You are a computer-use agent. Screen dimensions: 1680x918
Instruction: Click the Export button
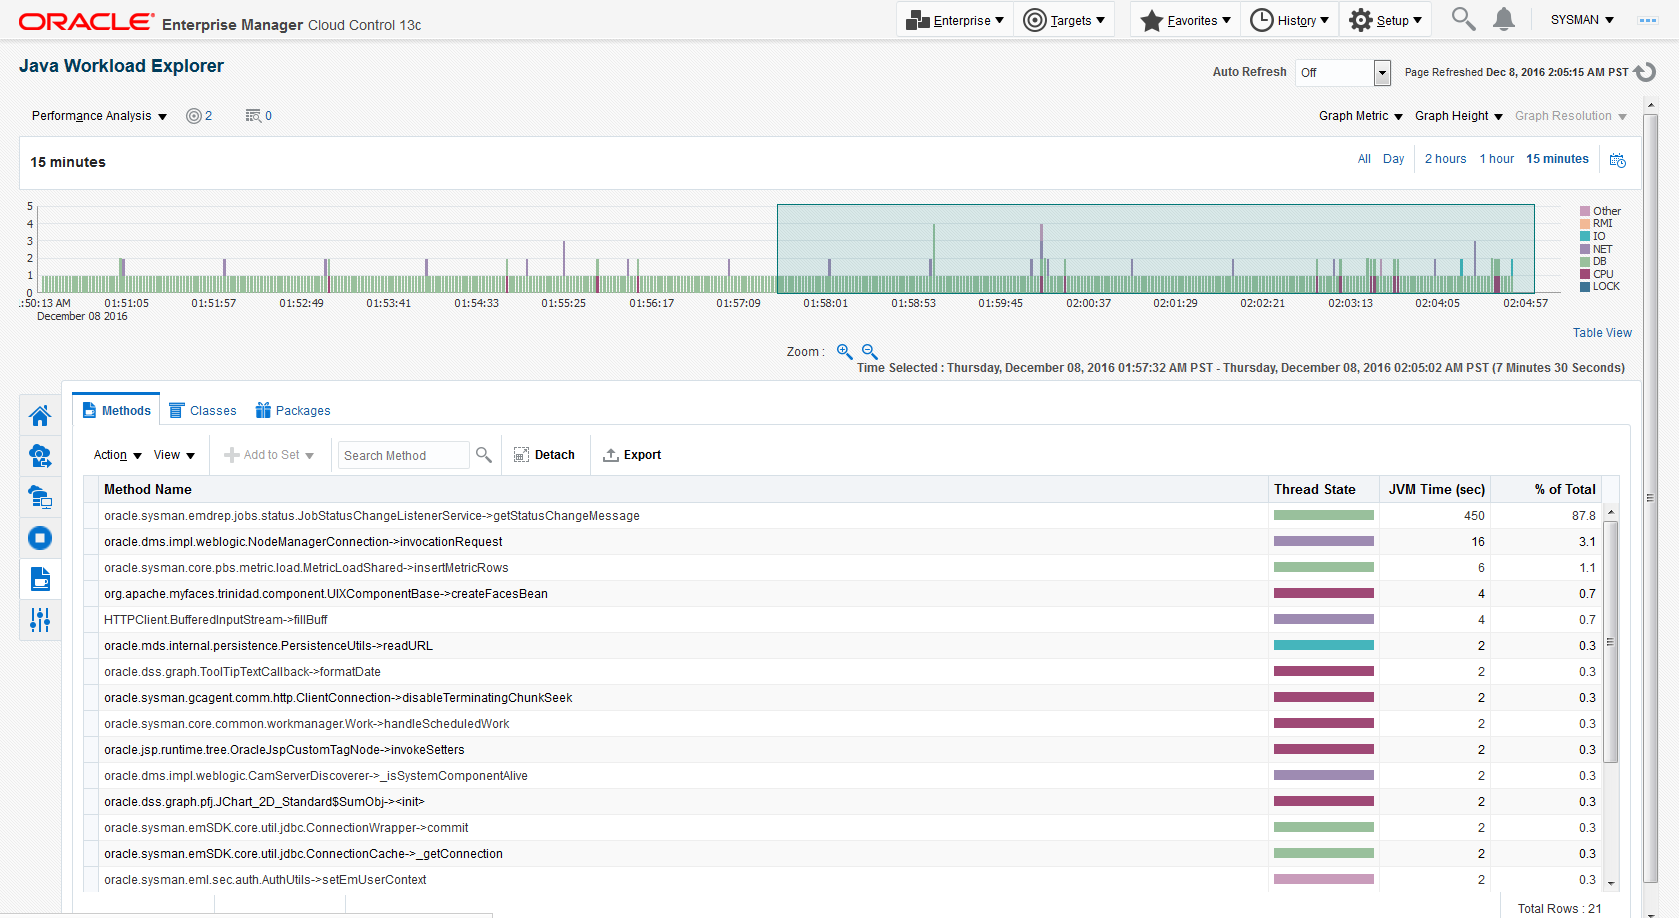632,455
